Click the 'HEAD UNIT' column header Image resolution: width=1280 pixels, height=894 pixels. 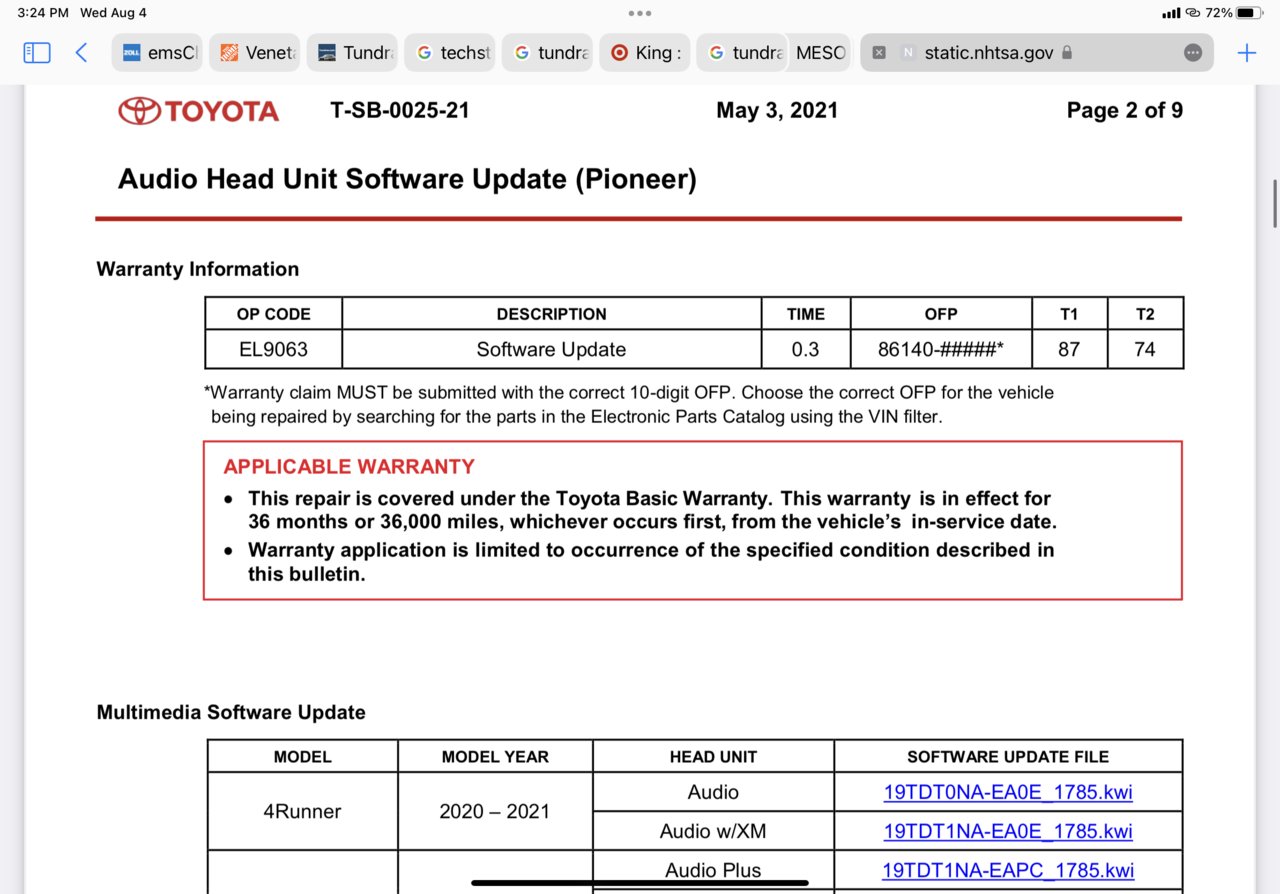[713, 757]
